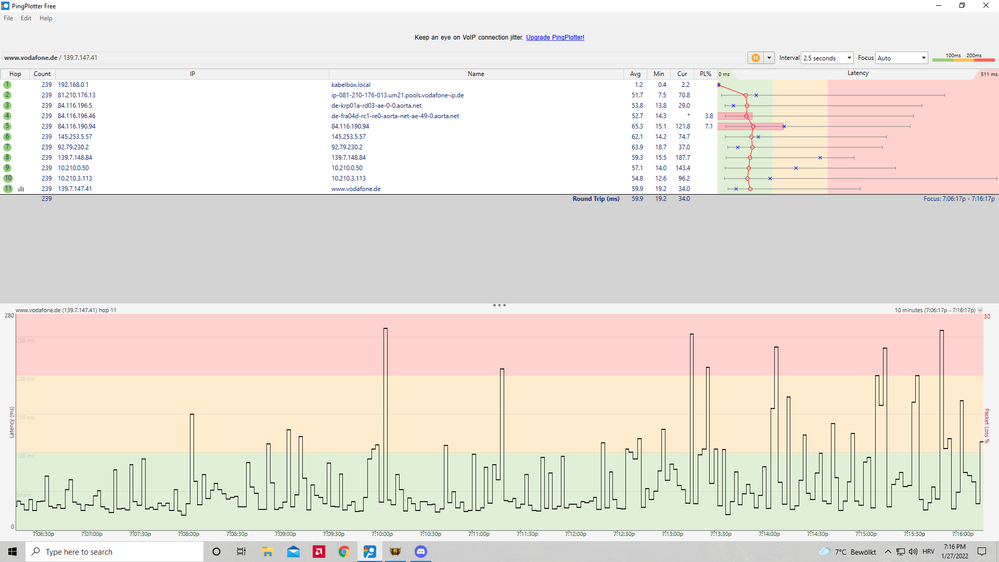Open the dropdown arrow beside pause button
The image size is (999, 562).
(x=769, y=58)
